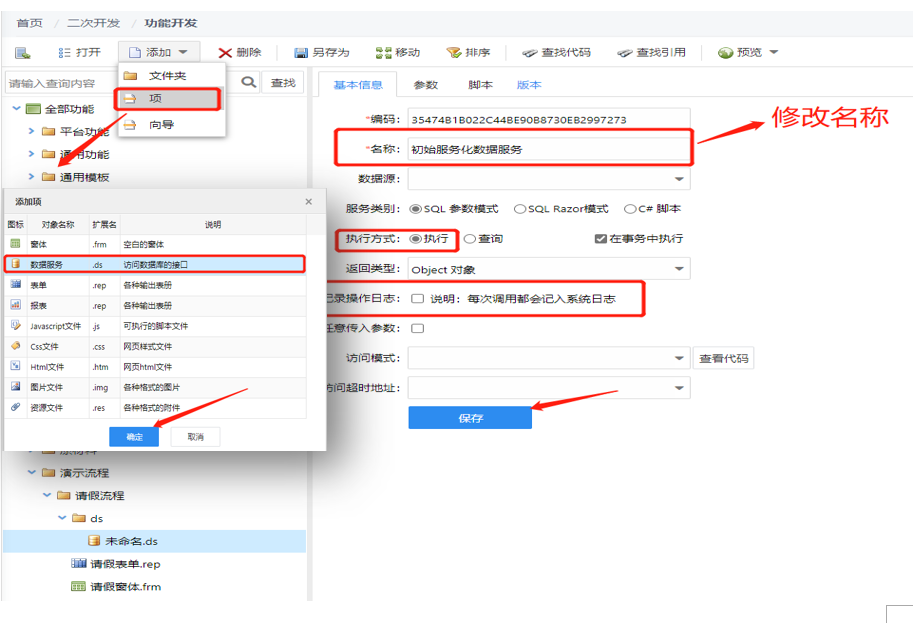913x623 pixels.
Task: Select SQL 参数模式 radio button
Action: click(x=415, y=208)
